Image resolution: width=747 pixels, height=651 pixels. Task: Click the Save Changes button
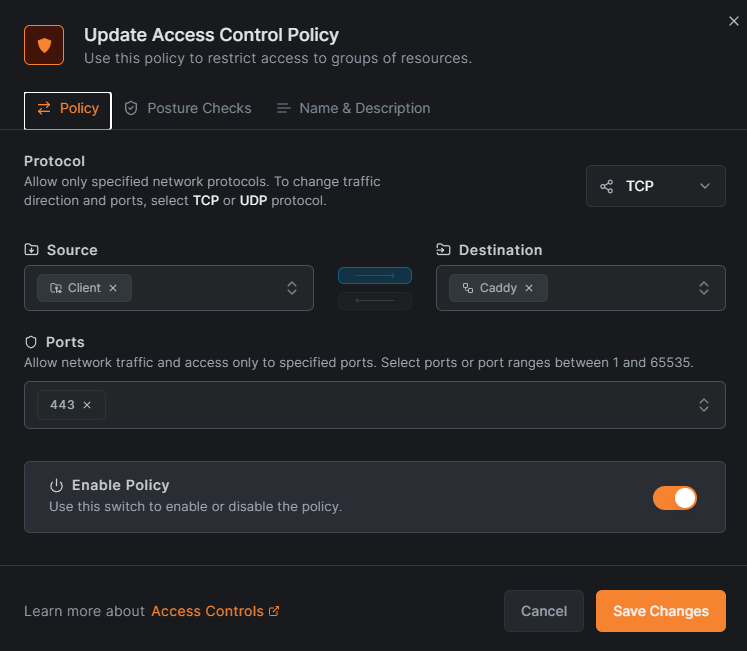[660, 611]
